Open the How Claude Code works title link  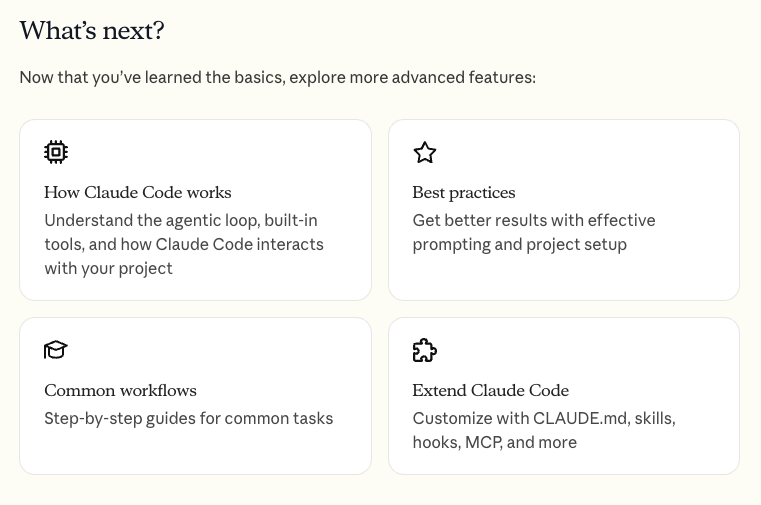pos(138,193)
